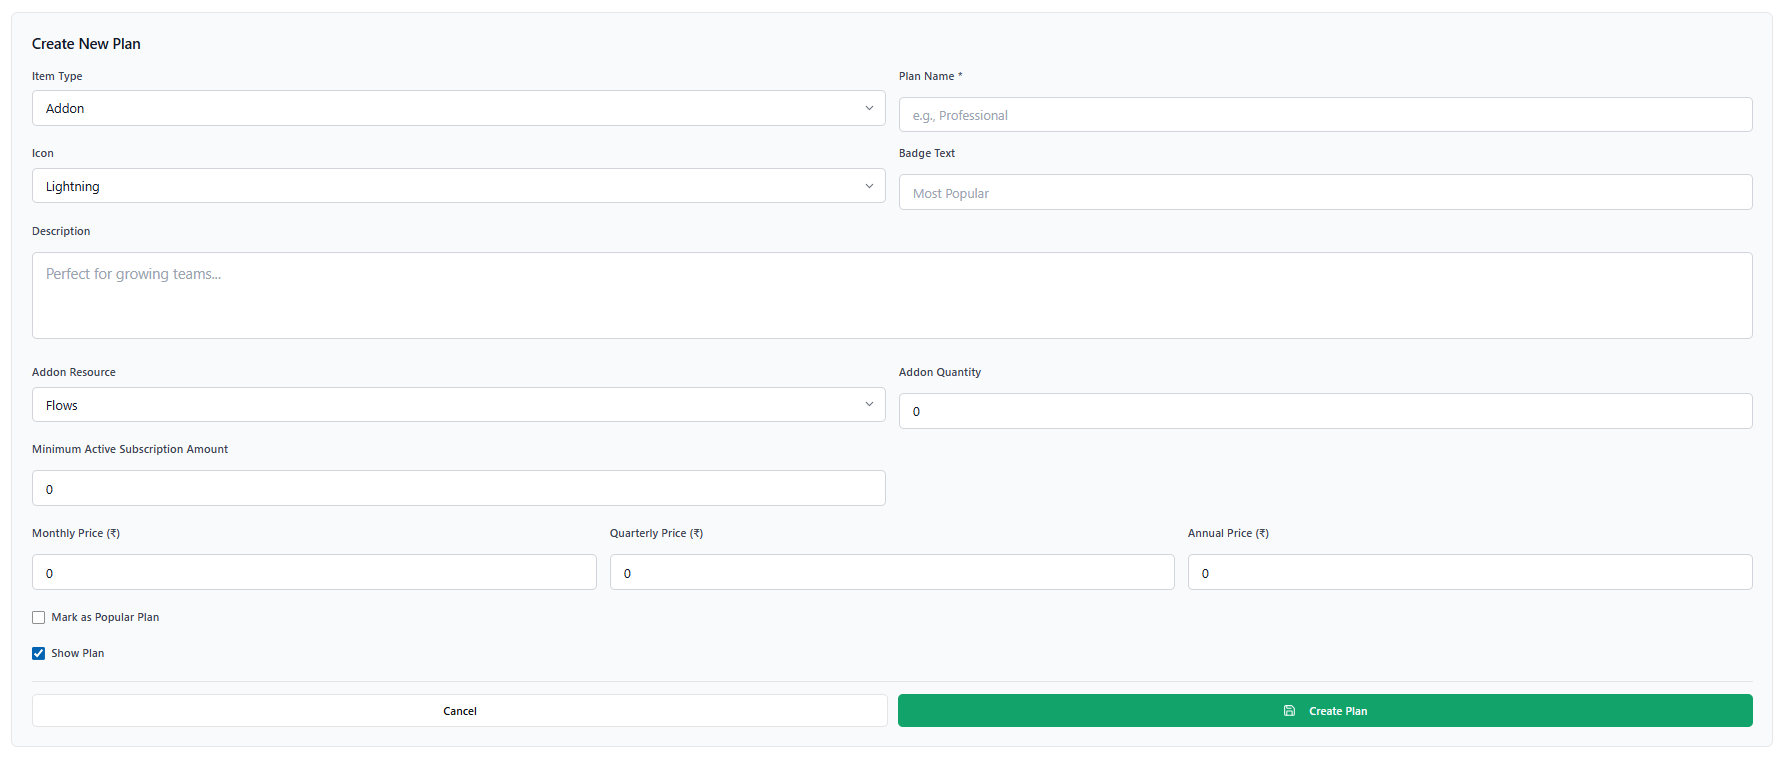Click into the Description text area

click(x=892, y=295)
